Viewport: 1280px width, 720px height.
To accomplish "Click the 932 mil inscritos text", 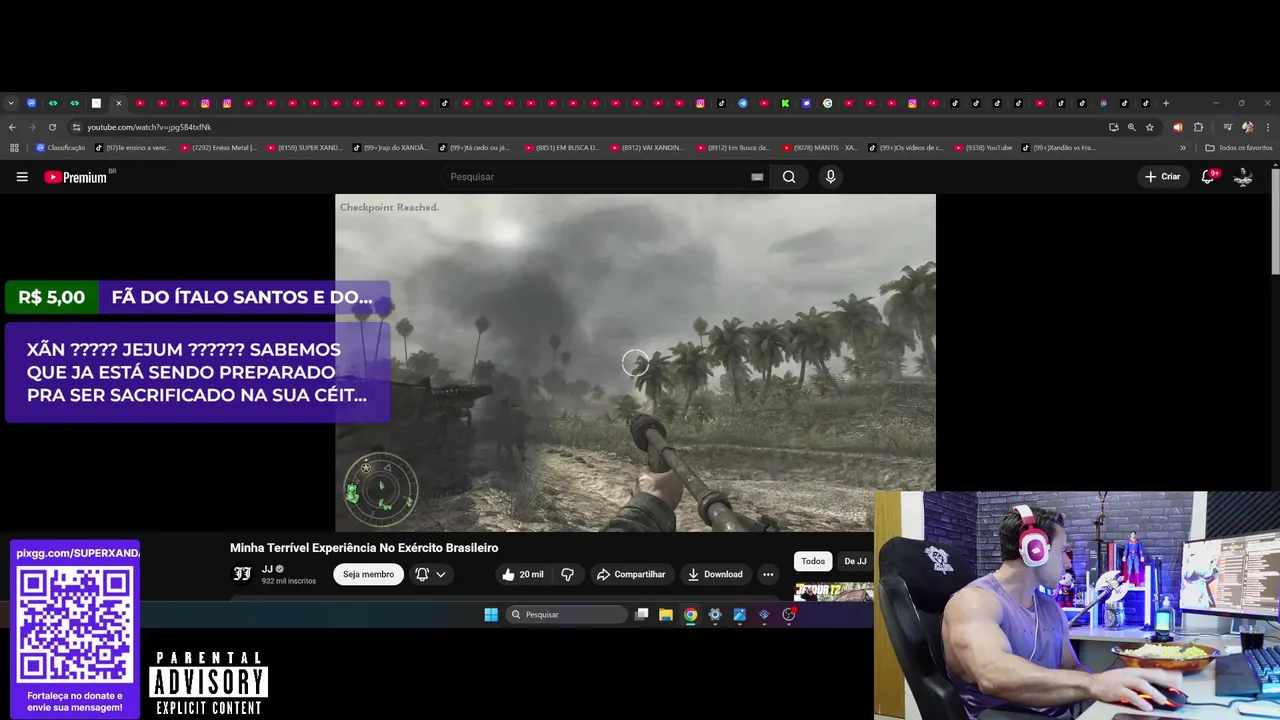I will point(289,581).
